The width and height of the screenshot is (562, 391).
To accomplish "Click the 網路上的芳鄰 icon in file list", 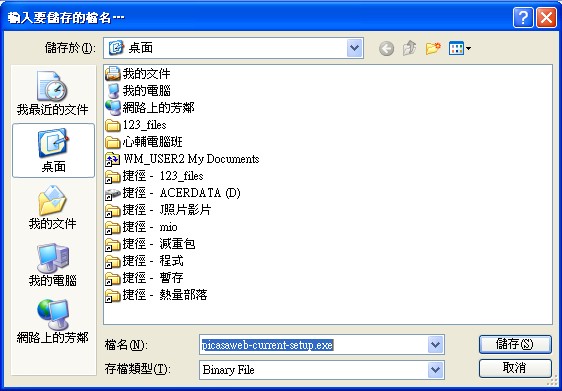I will tap(113, 108).
